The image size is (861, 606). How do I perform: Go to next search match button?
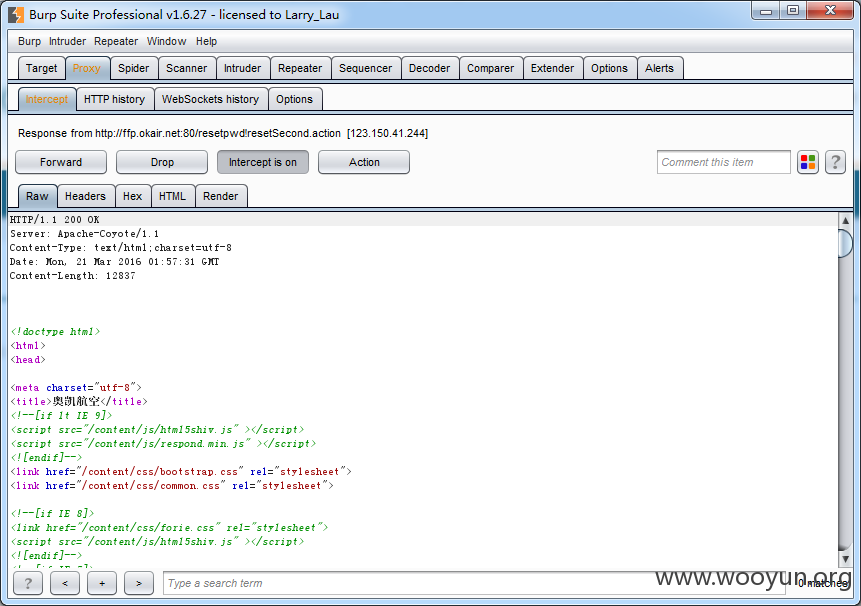[138, 583]
